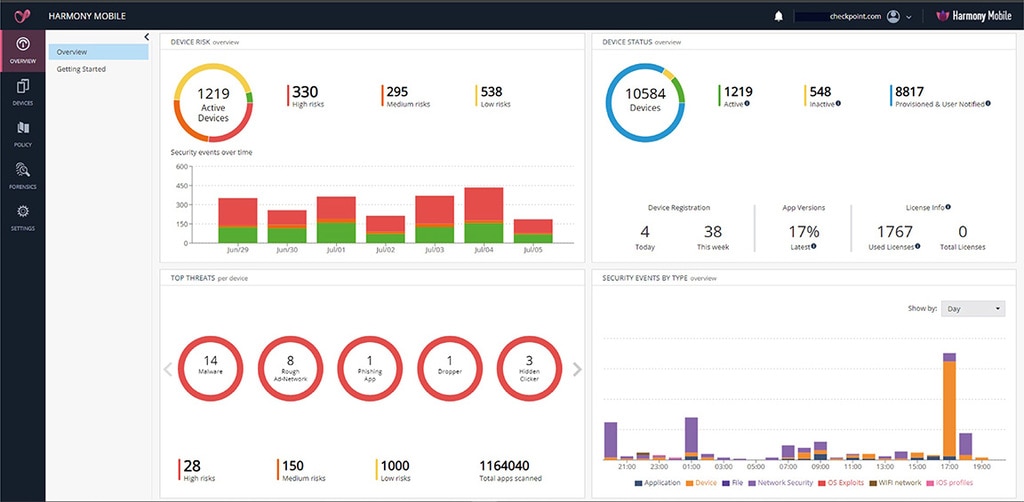Expand the user account menu chevron
This screenshot has width=1024, height=502.
click(909, 17)
